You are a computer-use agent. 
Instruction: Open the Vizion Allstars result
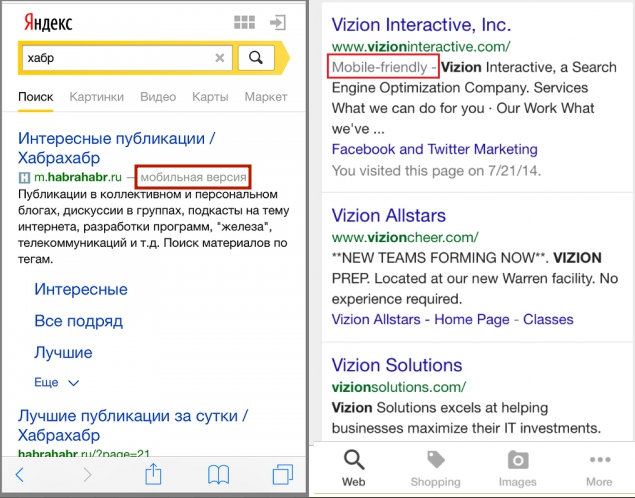388,215
